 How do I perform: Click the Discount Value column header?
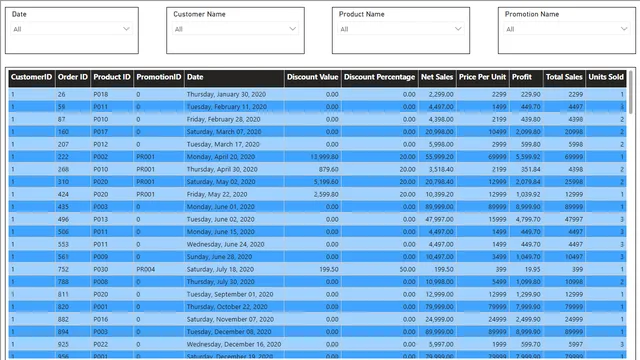[x=312, y=77]
